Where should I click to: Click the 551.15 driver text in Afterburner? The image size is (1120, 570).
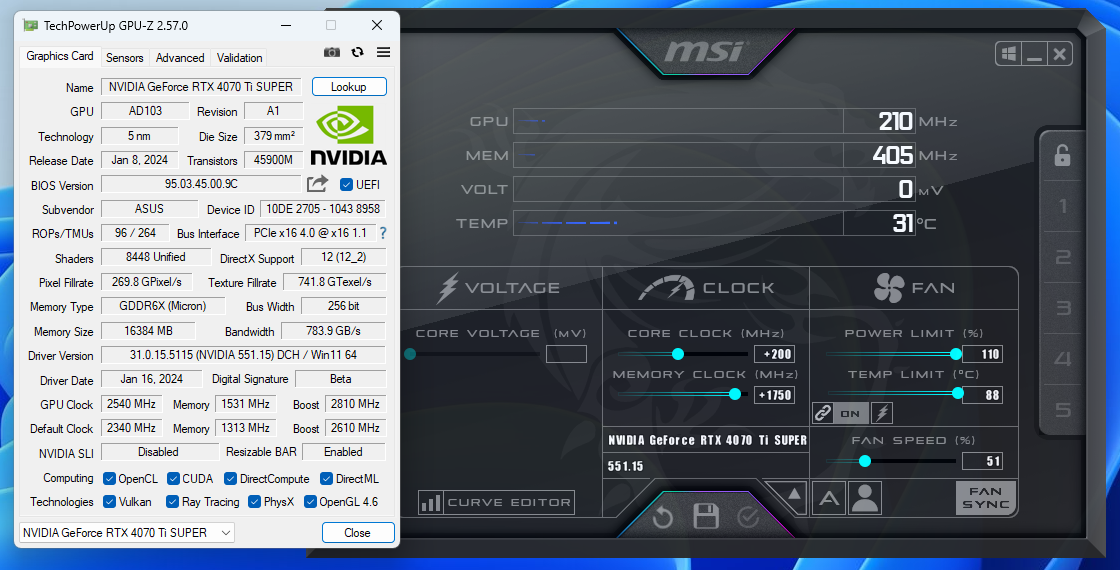pos(626,466)
